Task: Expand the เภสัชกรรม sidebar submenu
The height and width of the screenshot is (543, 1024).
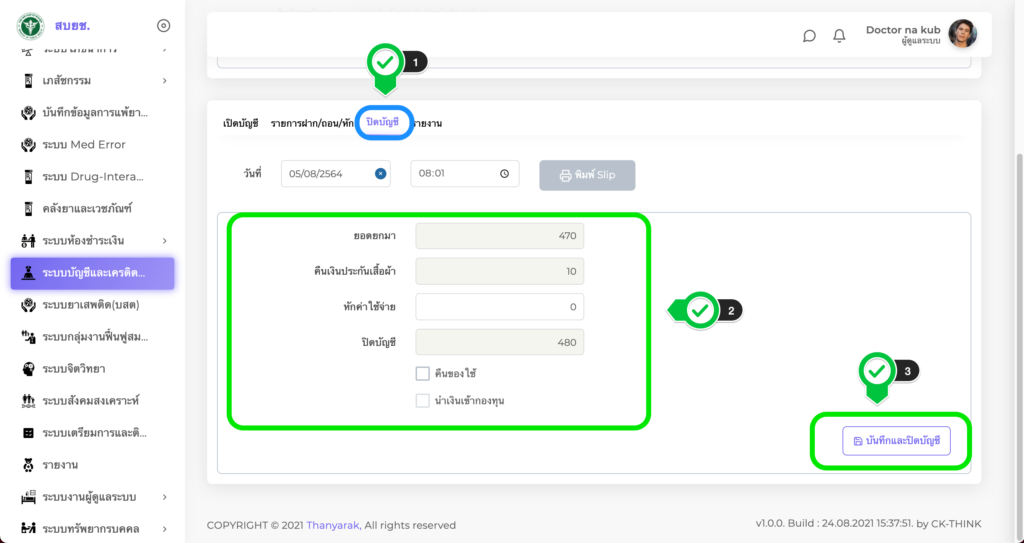Action: click(164, 80)
